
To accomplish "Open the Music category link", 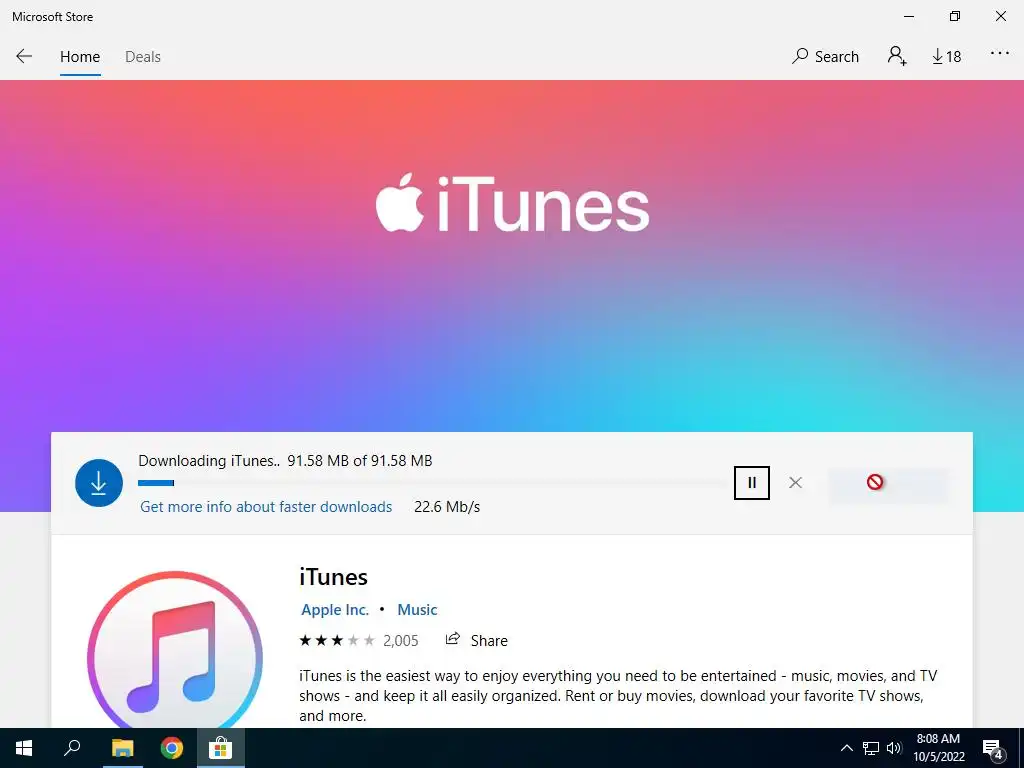I will (x=417, y=610).
